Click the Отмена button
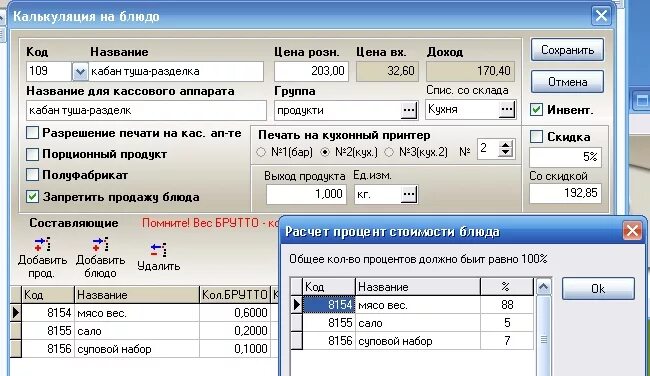This screenshot has height=376, width=650. 567,82
